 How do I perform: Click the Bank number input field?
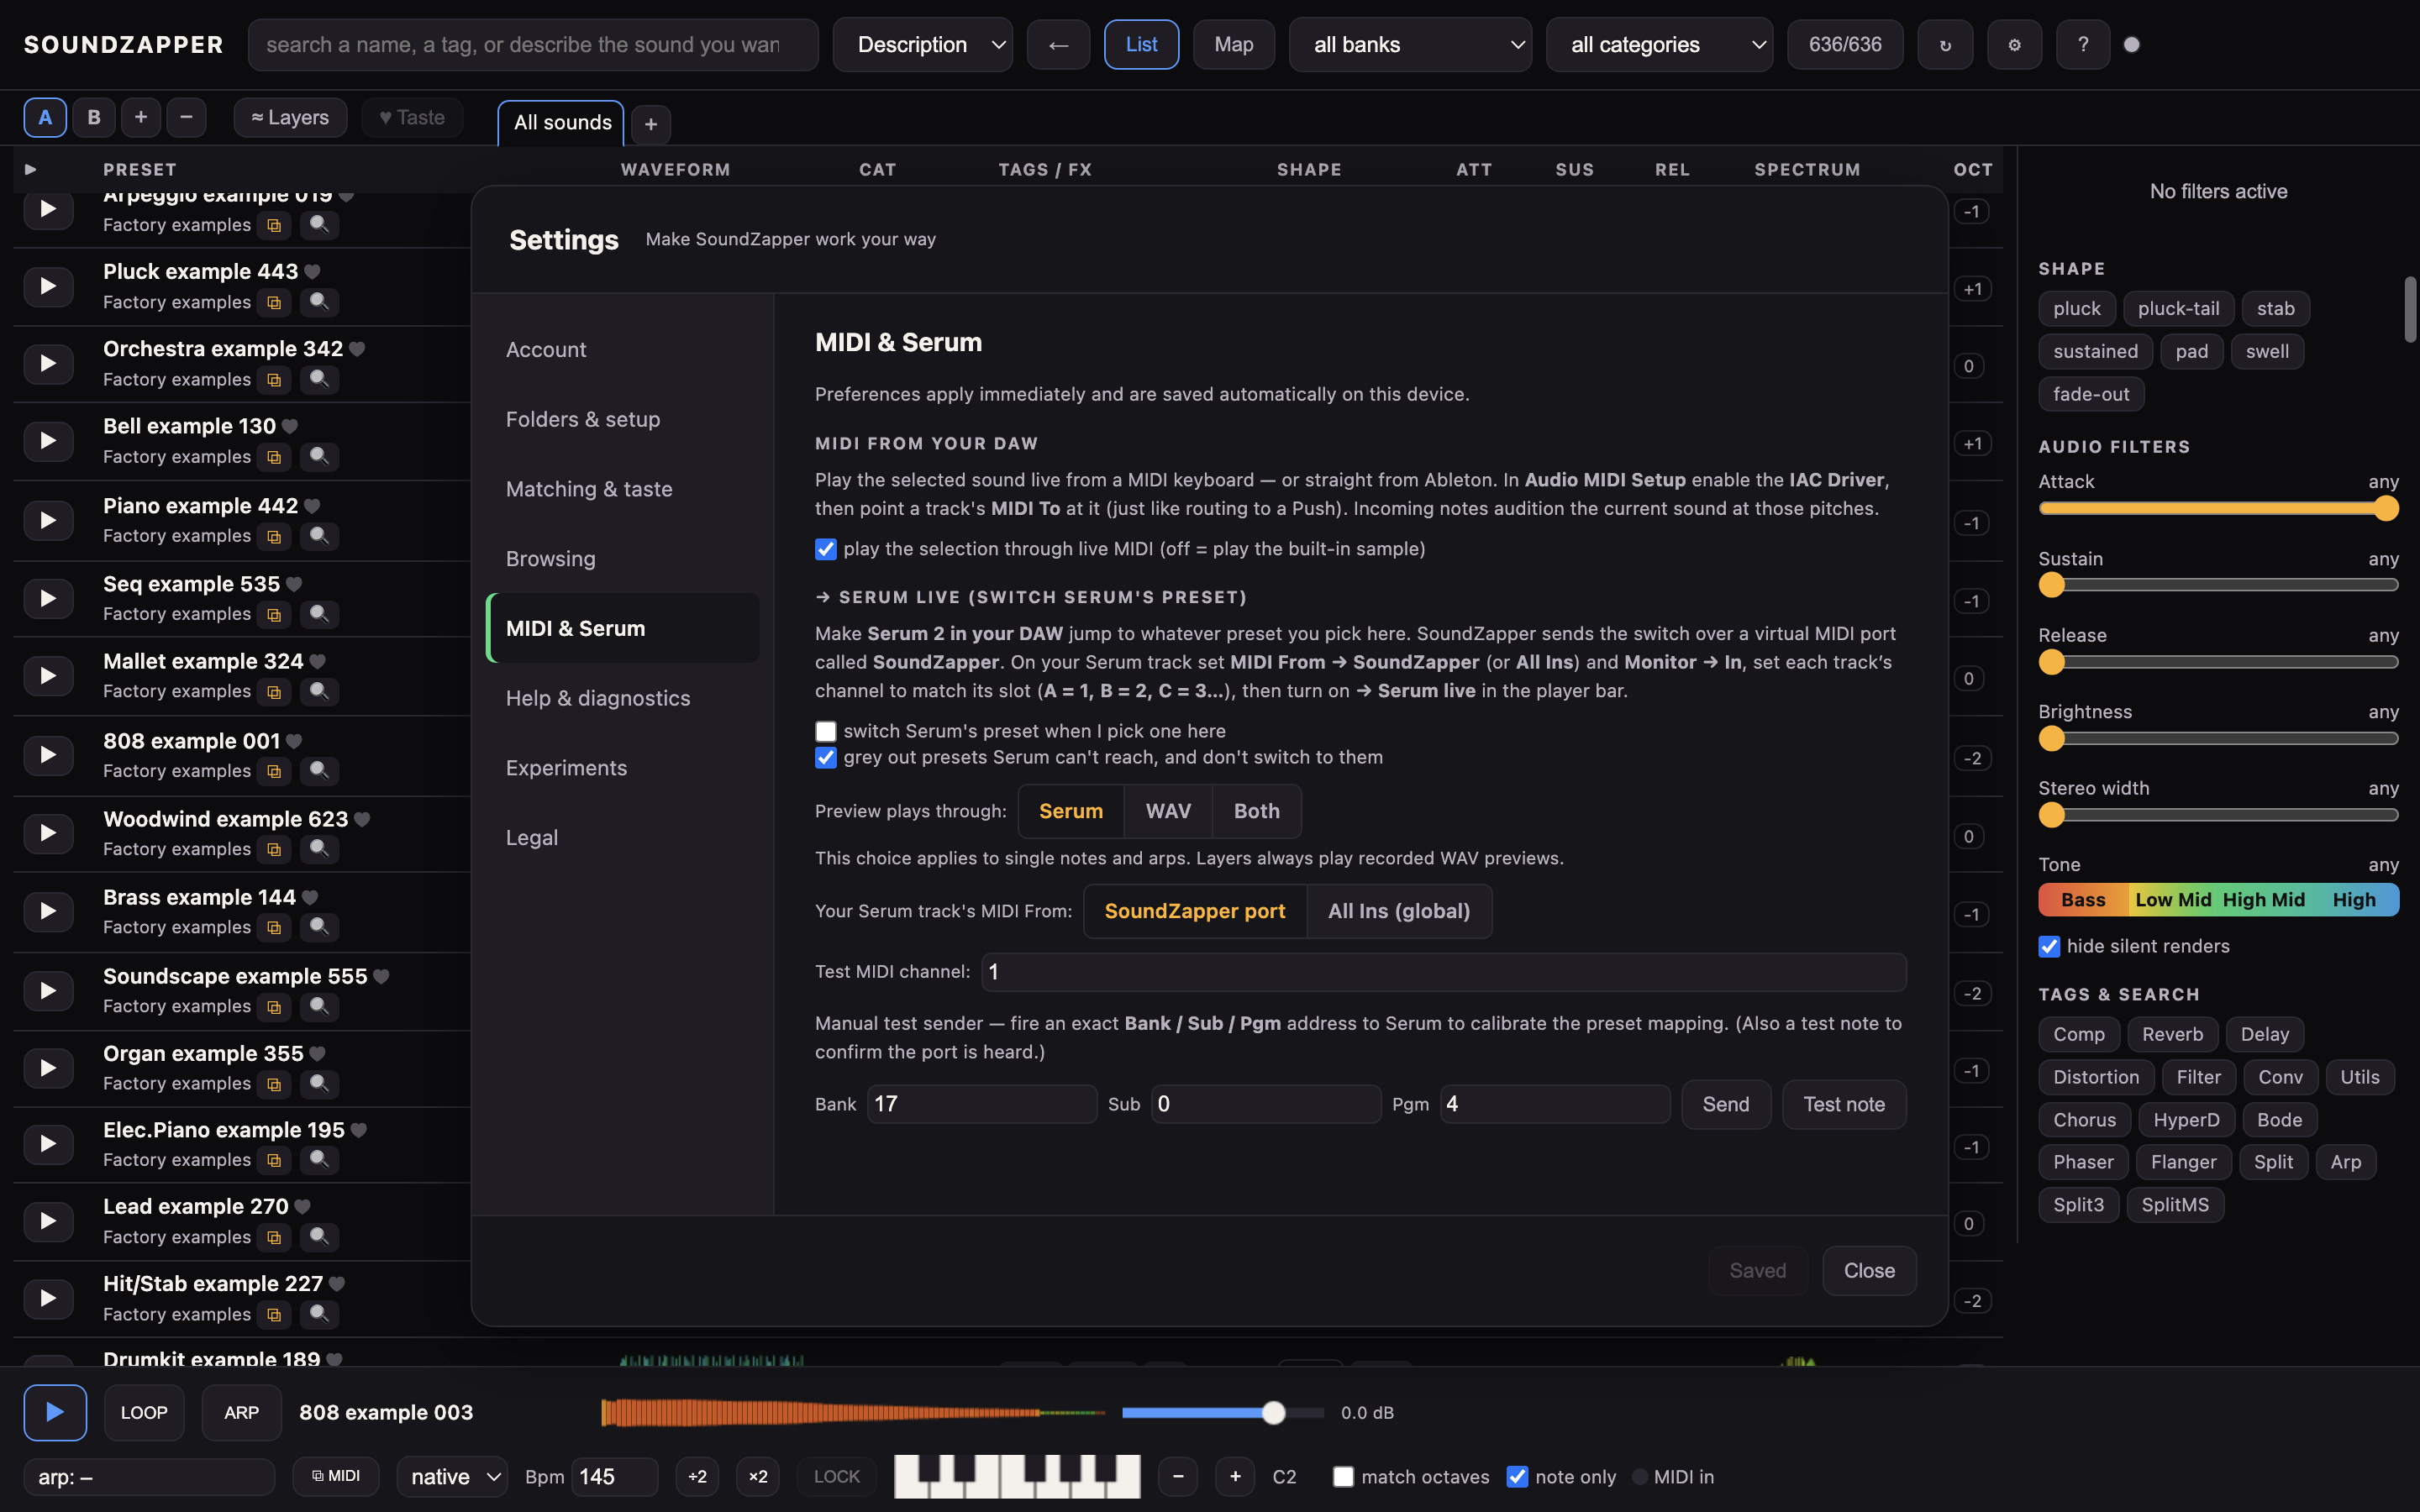pos(982,1104)
